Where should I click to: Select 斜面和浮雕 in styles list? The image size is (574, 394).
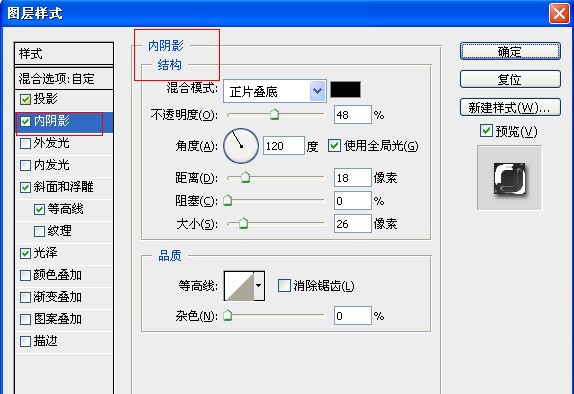pyautogui.click(x=64, y=187)
